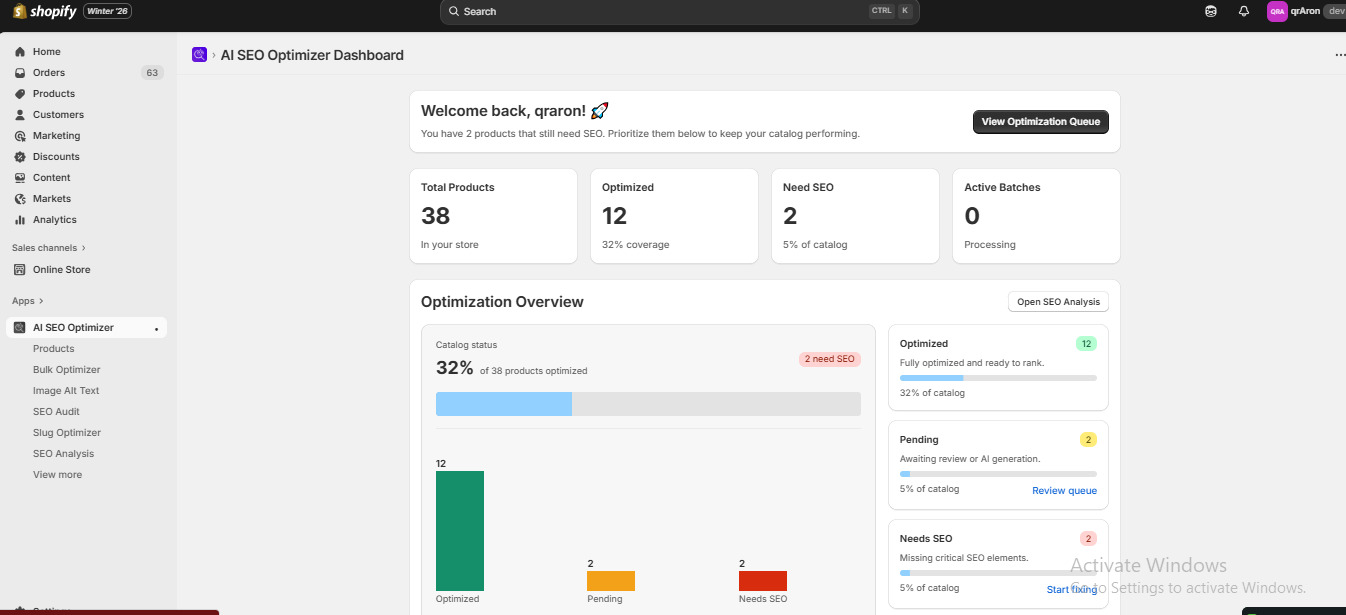Viewport: 1346px width, 615px height.
Task: Click the red Needs SEO chart bar
Action: click(763, 581)
